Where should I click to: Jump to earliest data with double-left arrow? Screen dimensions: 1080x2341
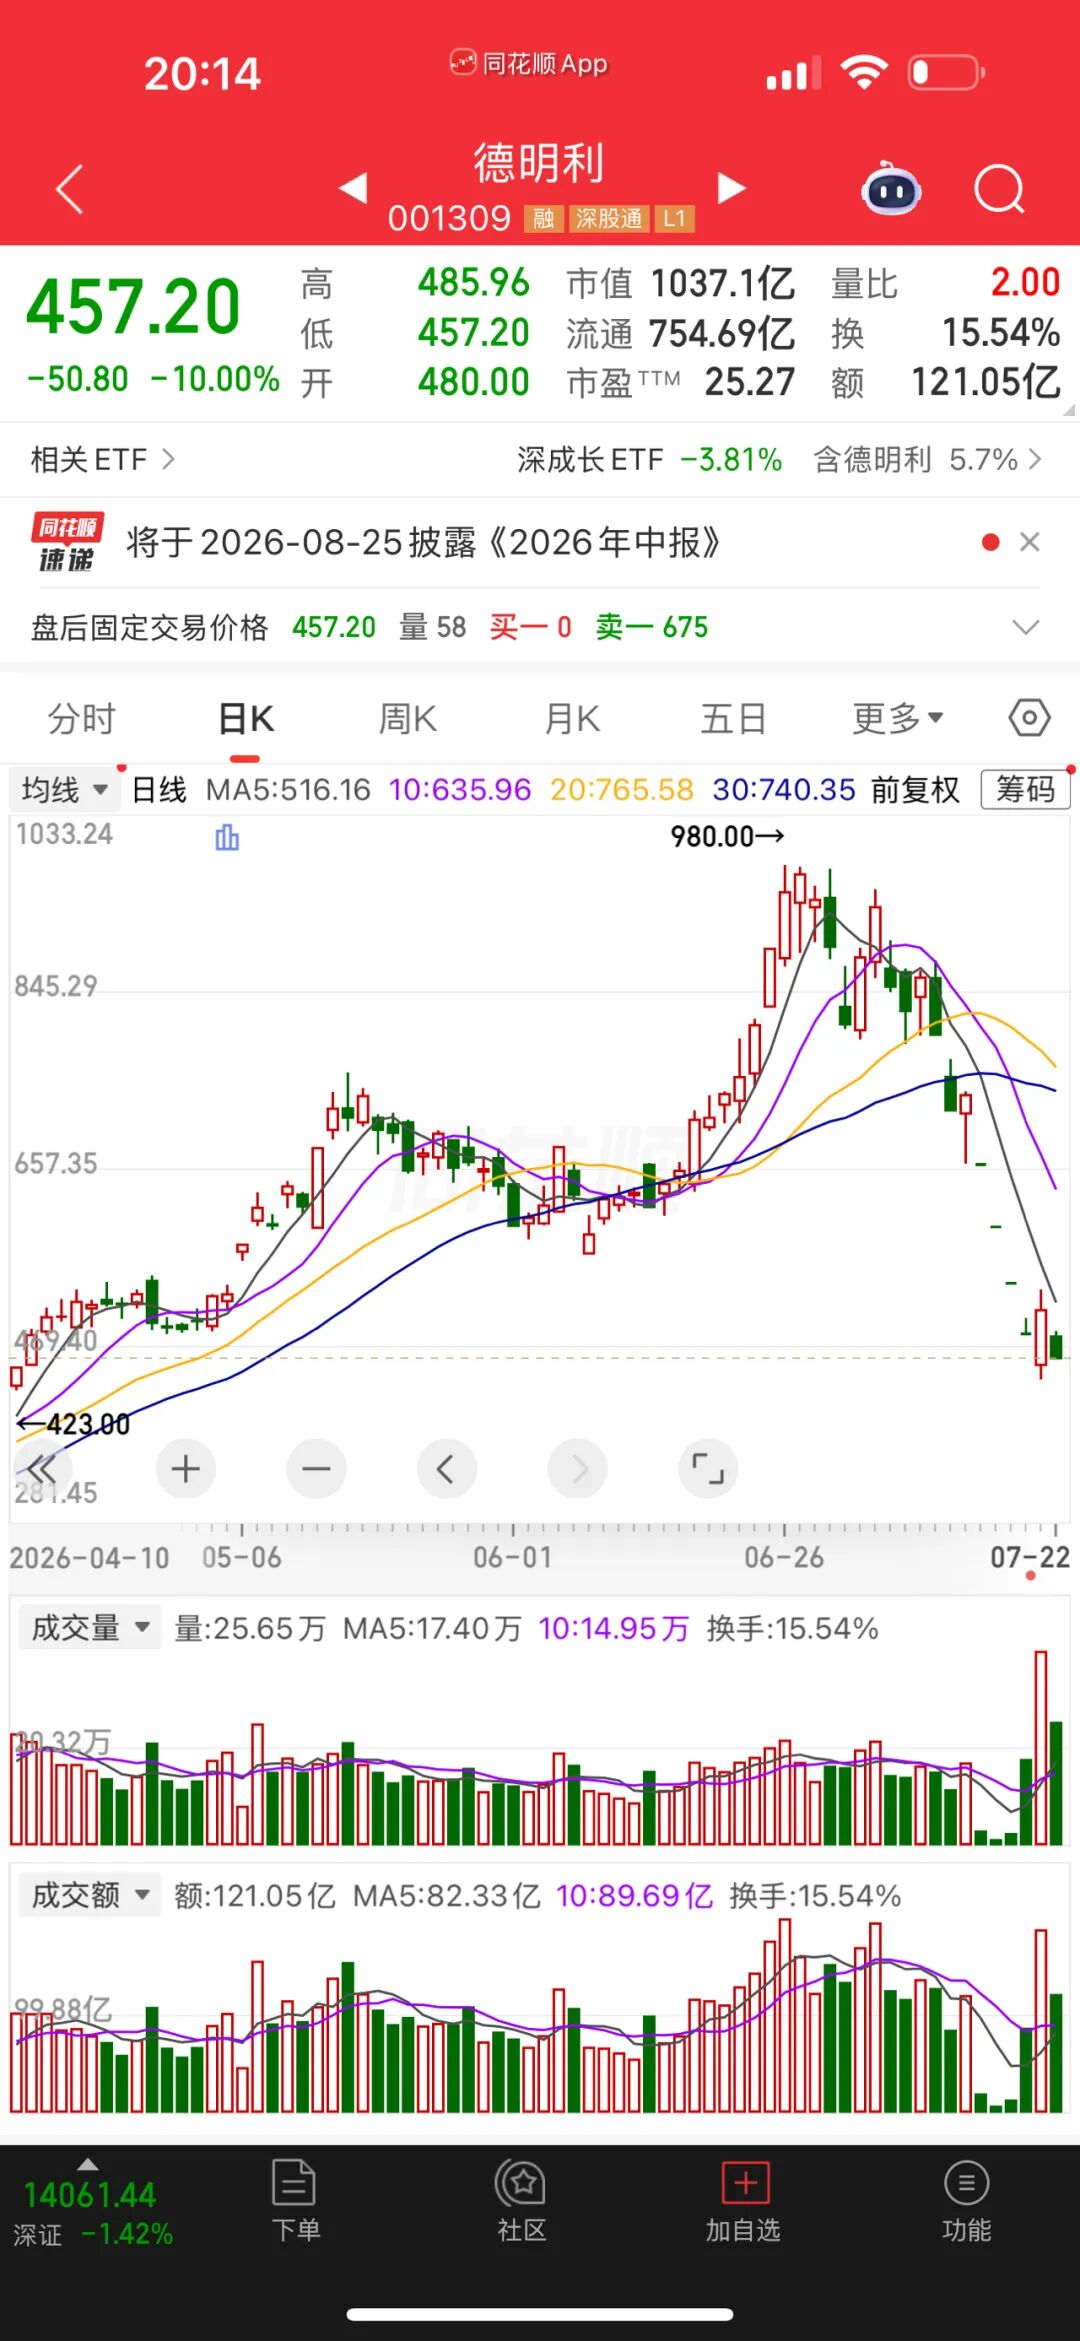42,1469
